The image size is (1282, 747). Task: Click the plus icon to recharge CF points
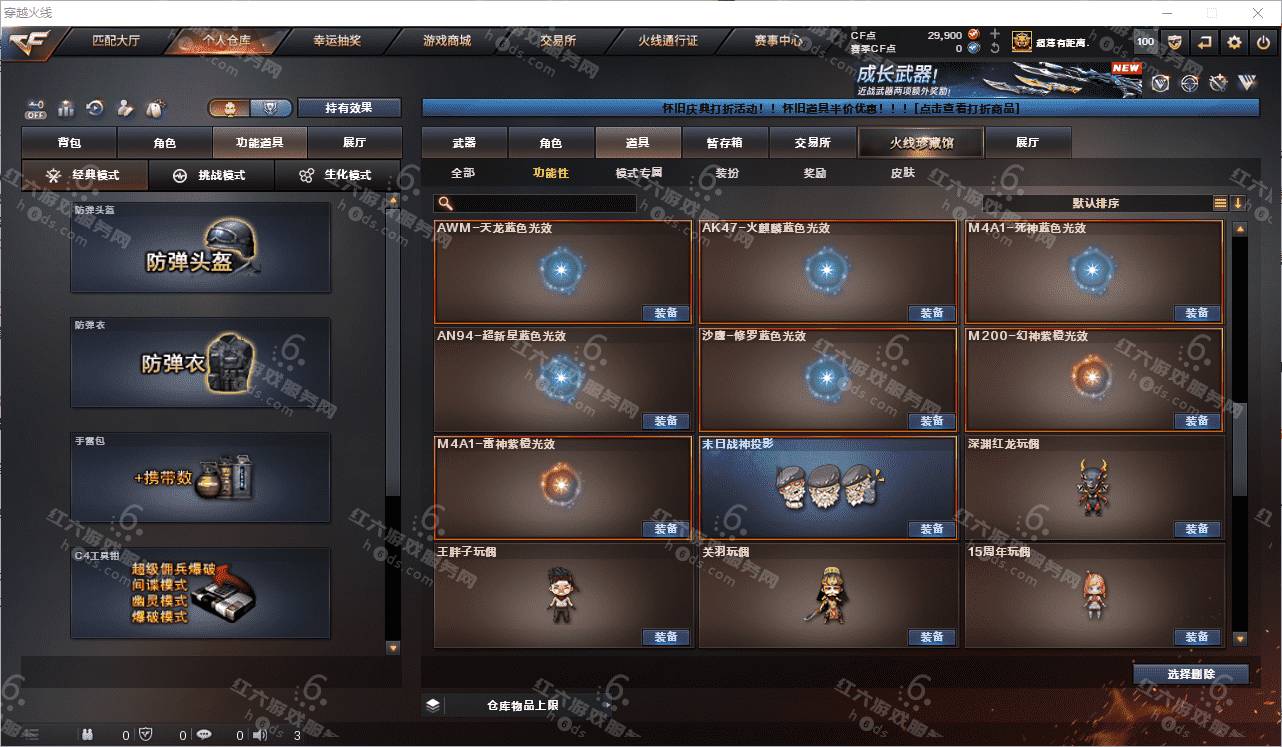tap(994, 34)
